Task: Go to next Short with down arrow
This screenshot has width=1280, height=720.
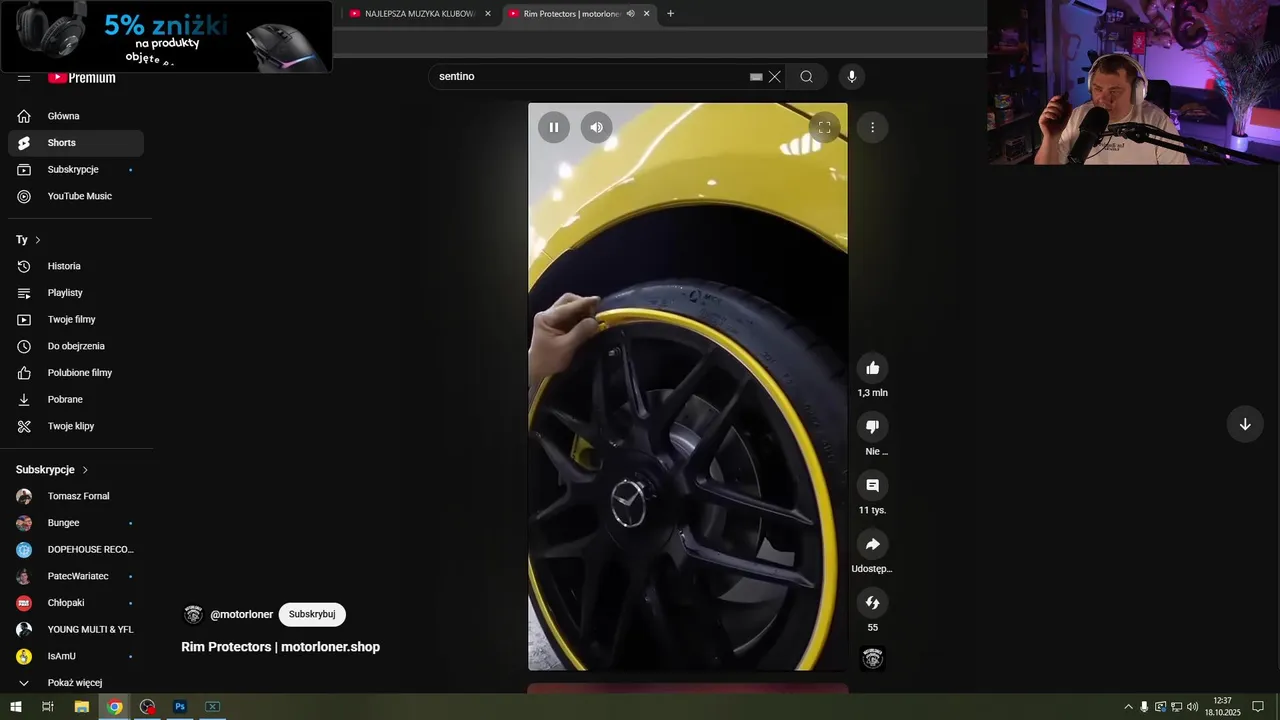Action: (1245, 424)
